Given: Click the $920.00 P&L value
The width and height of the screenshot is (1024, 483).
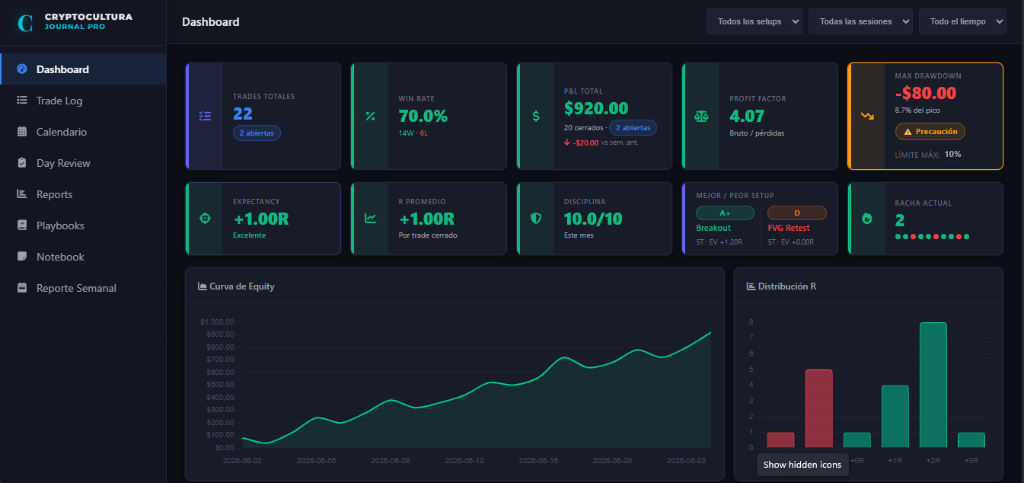Looking at the screenshot, I should point(596,108).
